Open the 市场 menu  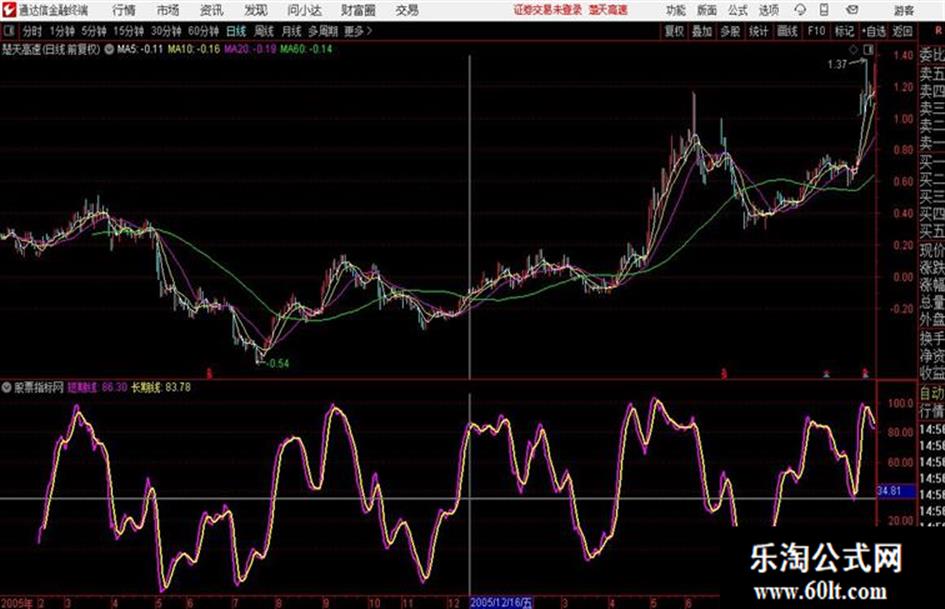[168, 10]
